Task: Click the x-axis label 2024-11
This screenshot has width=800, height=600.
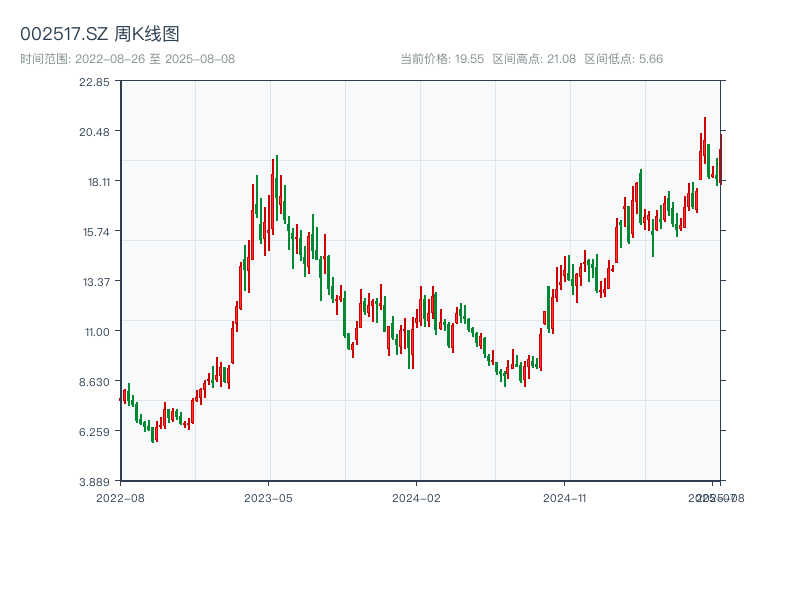Action: (565, 498)
